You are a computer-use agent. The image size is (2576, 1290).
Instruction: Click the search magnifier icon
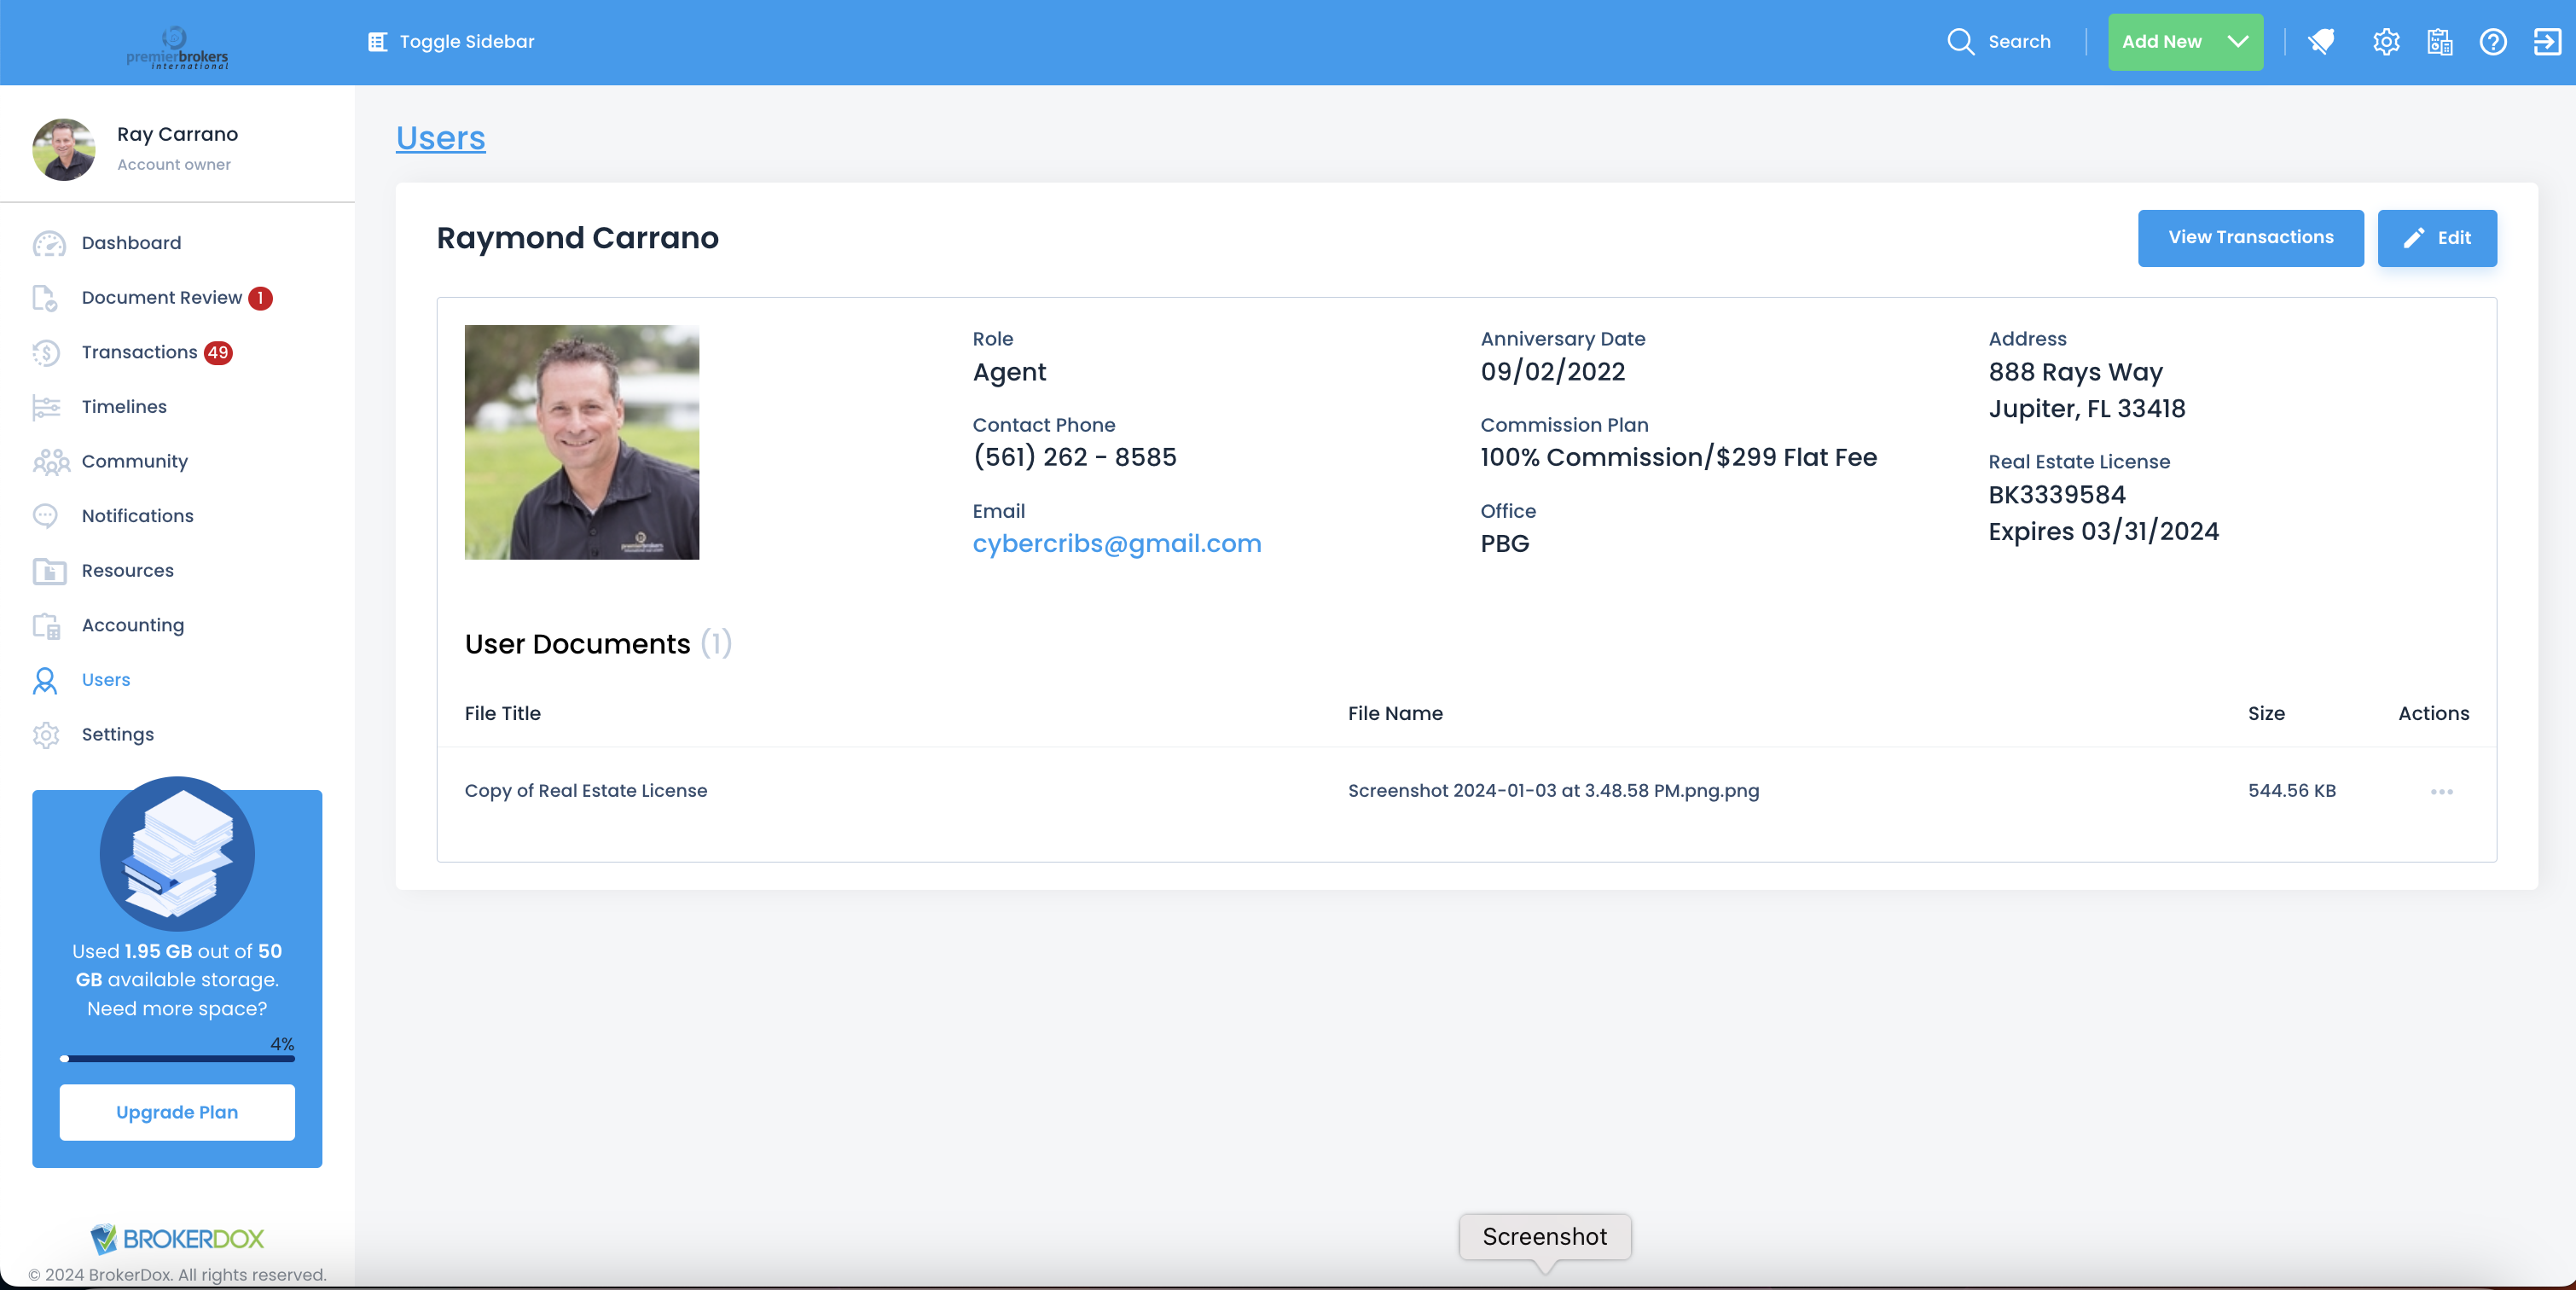(x=1960, y=42)
